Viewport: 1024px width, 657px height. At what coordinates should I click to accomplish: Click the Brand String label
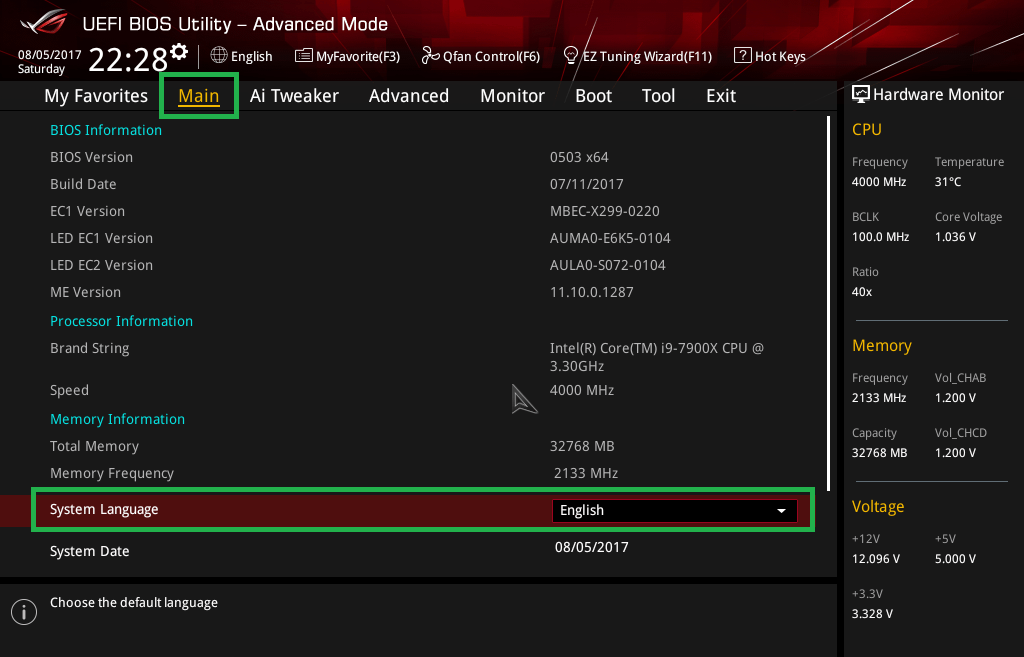(89, 349)
